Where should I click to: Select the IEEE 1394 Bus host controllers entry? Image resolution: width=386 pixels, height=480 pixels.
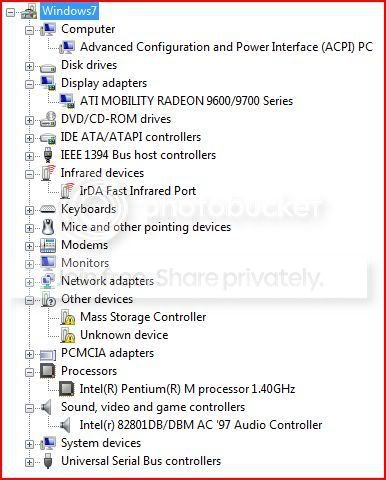(x=138, y=155)
